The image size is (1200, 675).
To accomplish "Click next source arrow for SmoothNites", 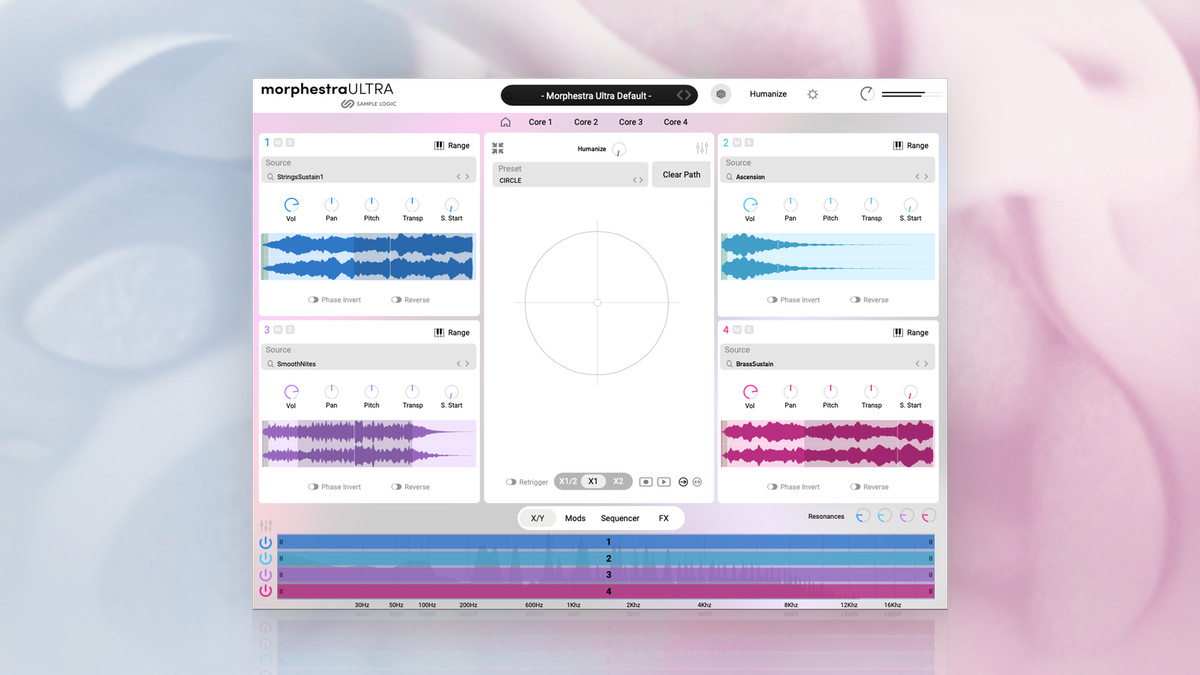I will click(467, 364).
